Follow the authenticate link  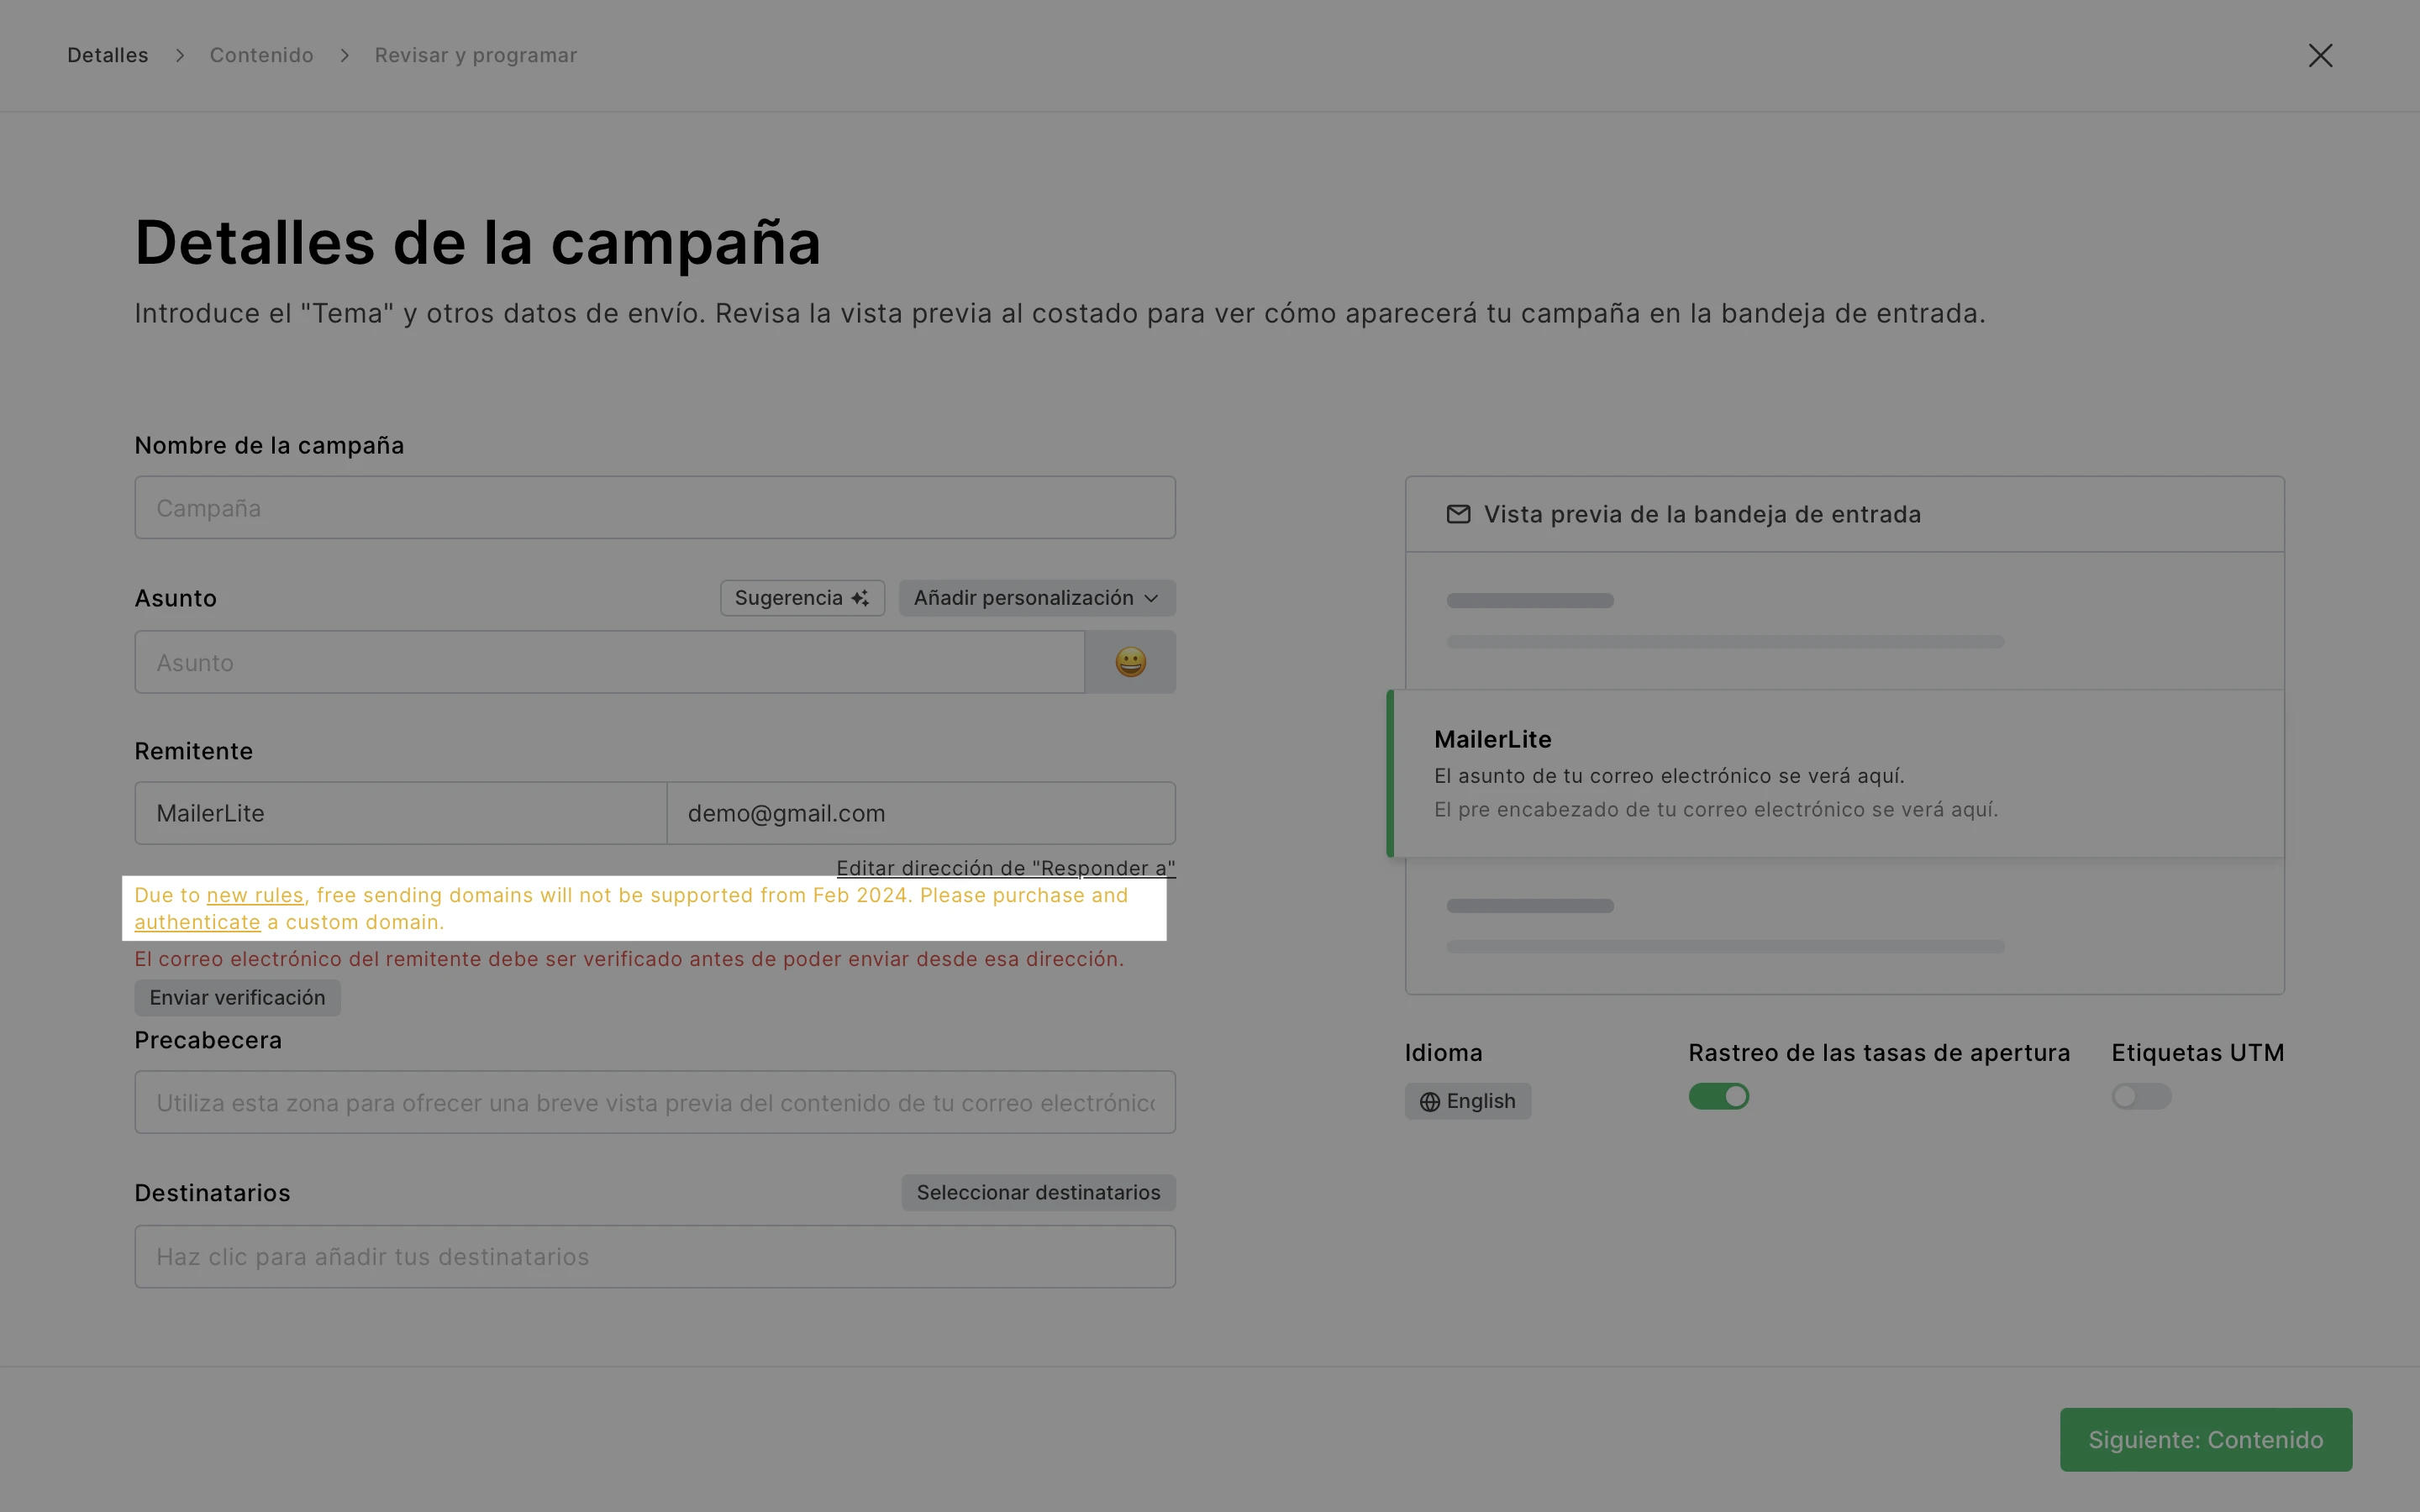[x=197, y=922]
